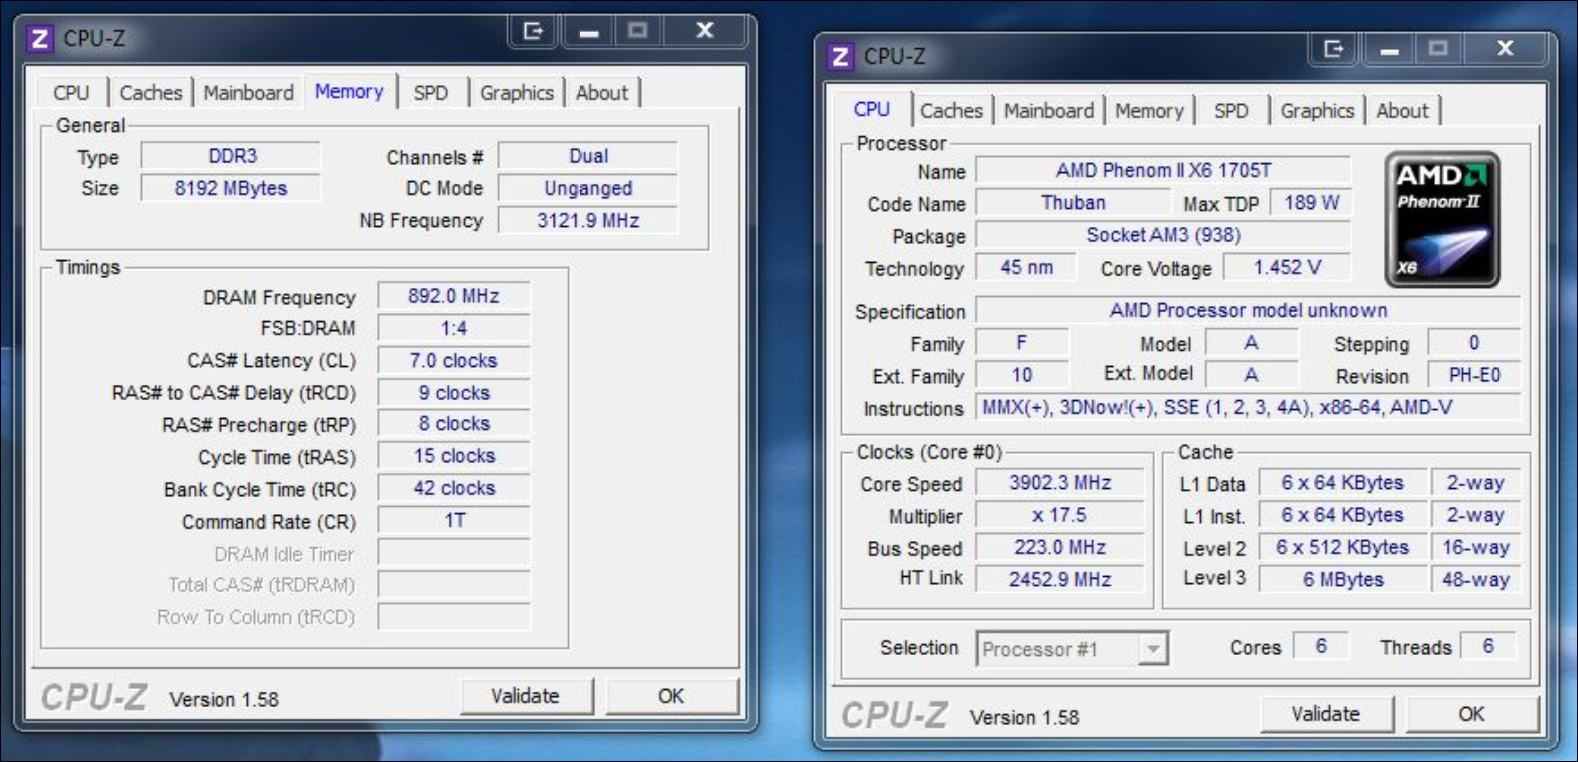Click the Code Name value Thuban

coord(1073,203)
